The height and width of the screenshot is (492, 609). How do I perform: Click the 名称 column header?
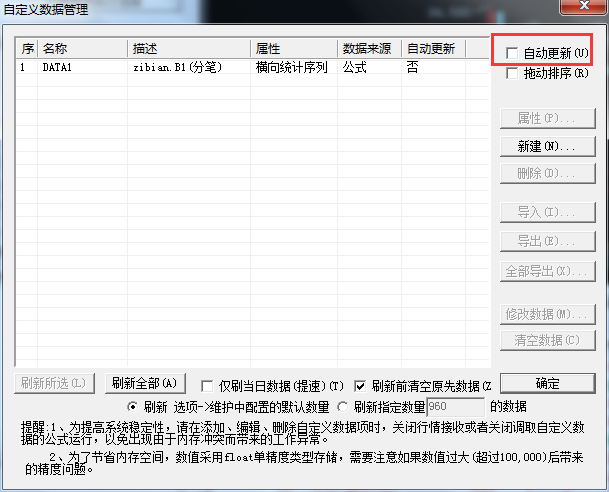click(x=82, y=49)
